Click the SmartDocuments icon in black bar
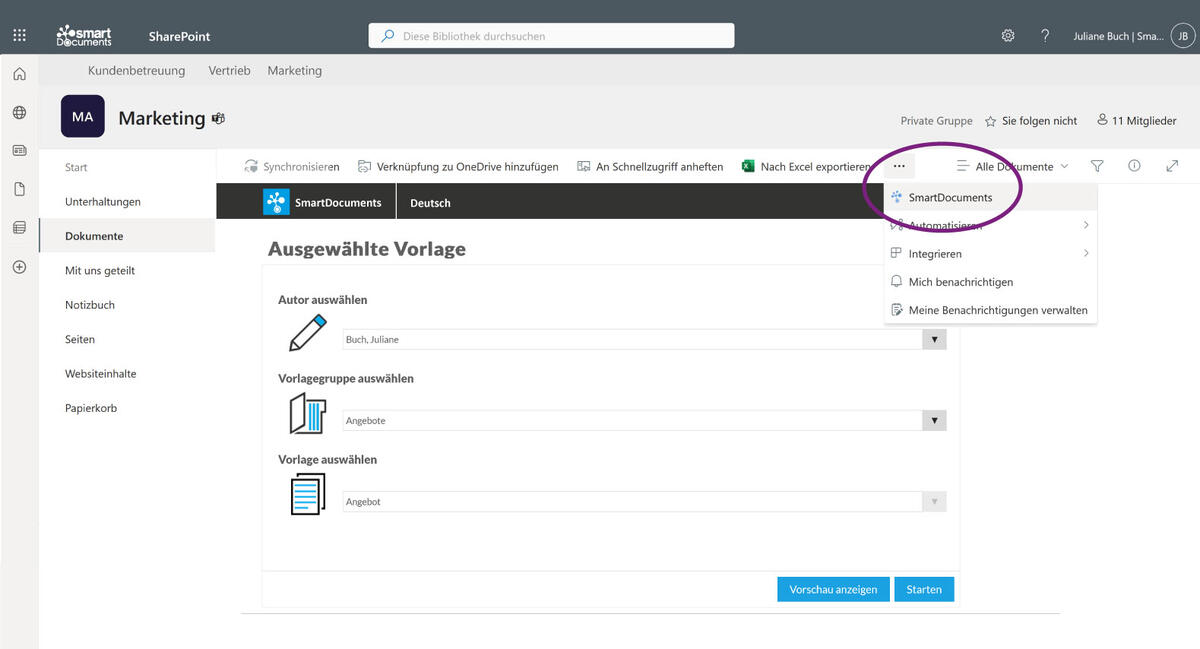Screen dimensions: 1200x649 click(276, 202)
